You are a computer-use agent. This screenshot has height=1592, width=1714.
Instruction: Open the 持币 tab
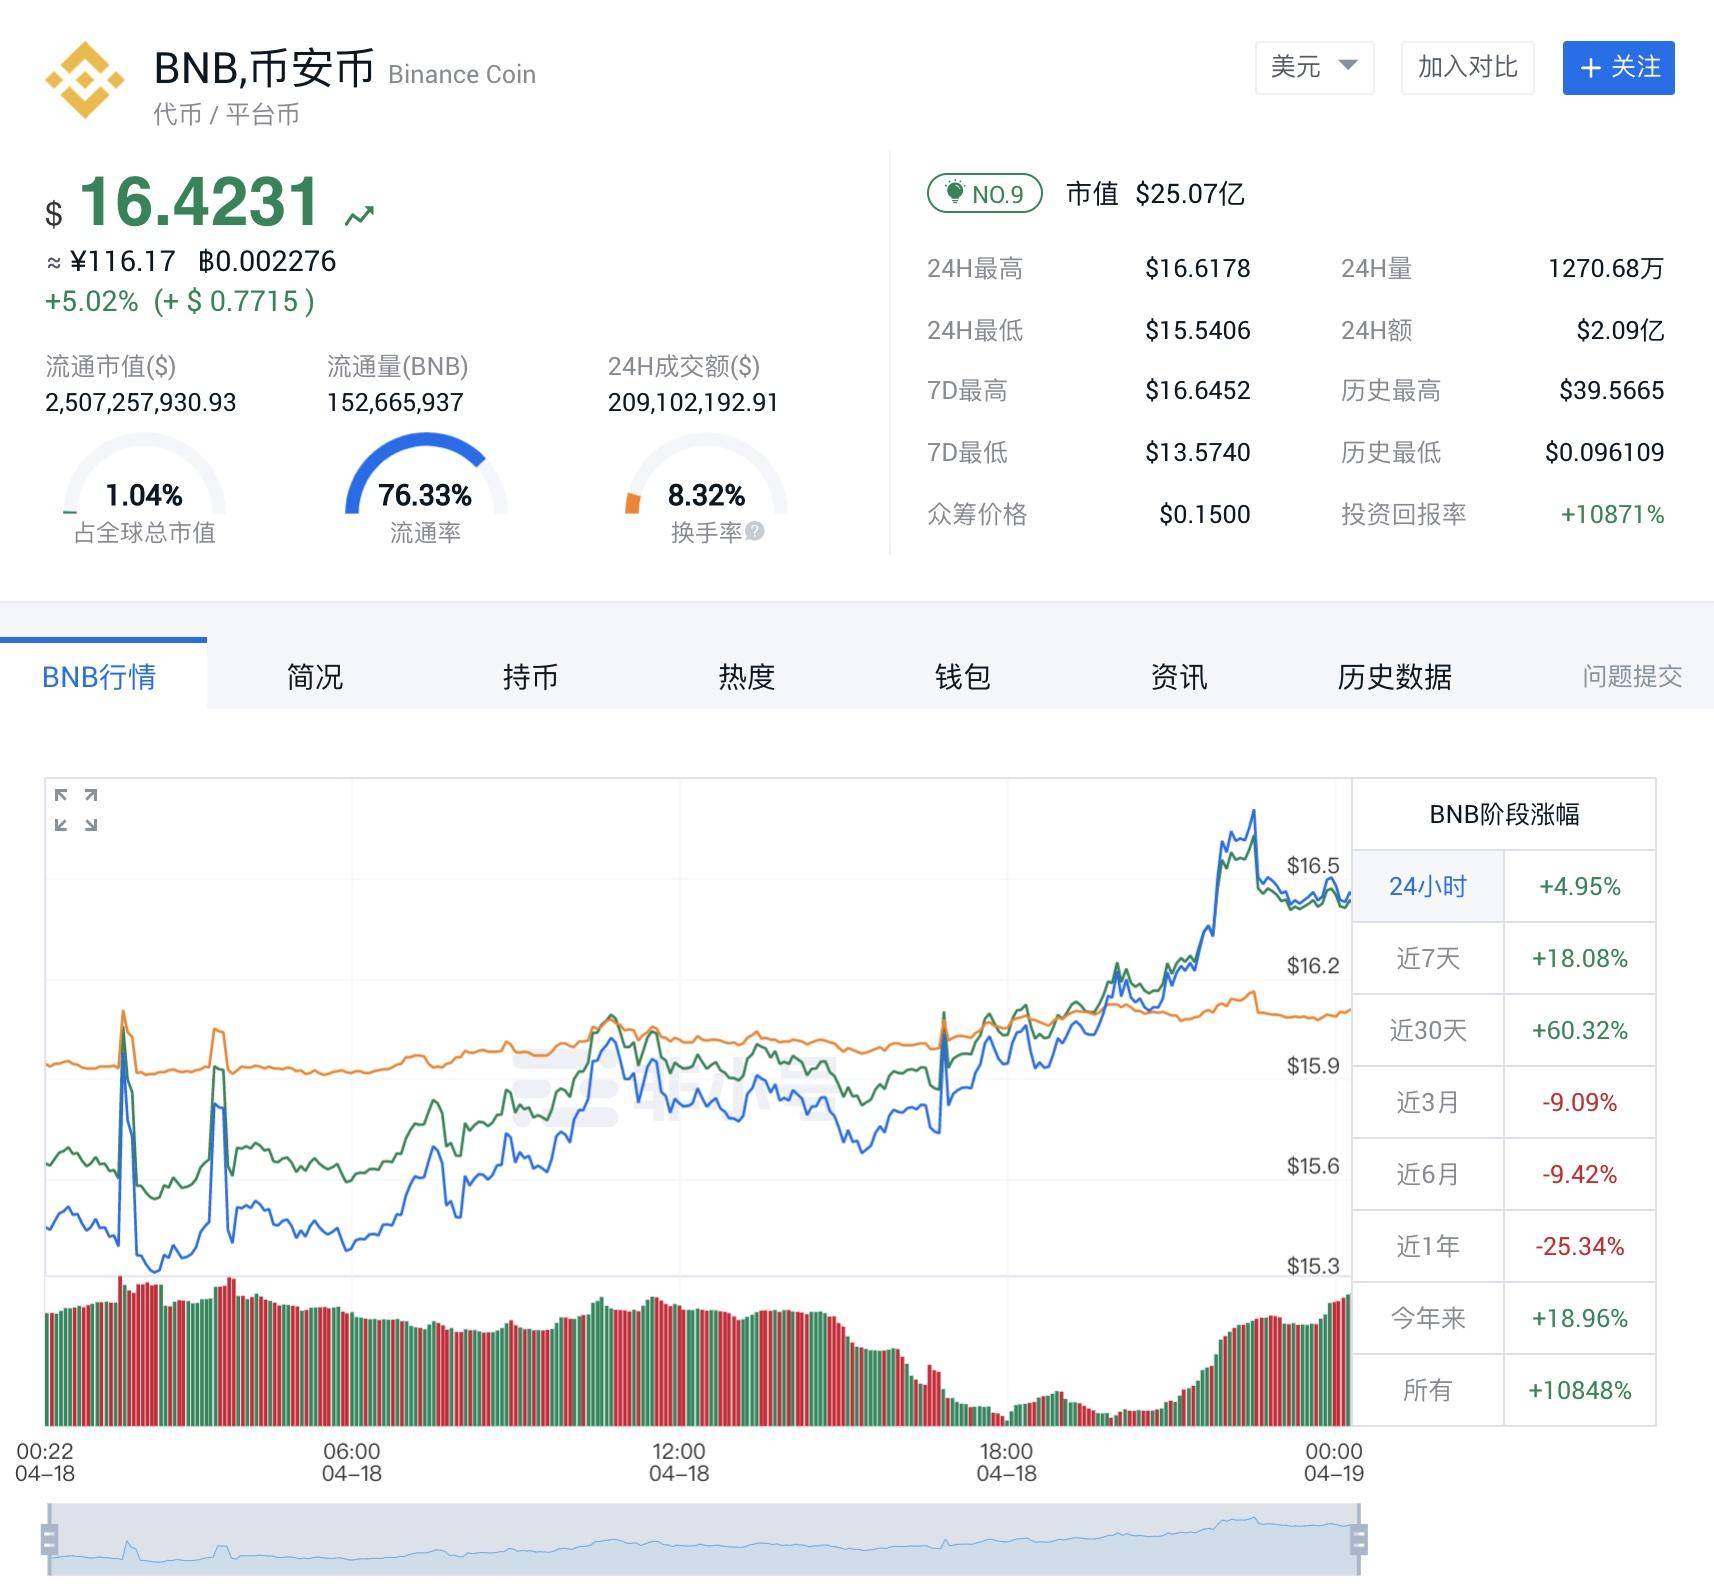click(x=531, y=677)
